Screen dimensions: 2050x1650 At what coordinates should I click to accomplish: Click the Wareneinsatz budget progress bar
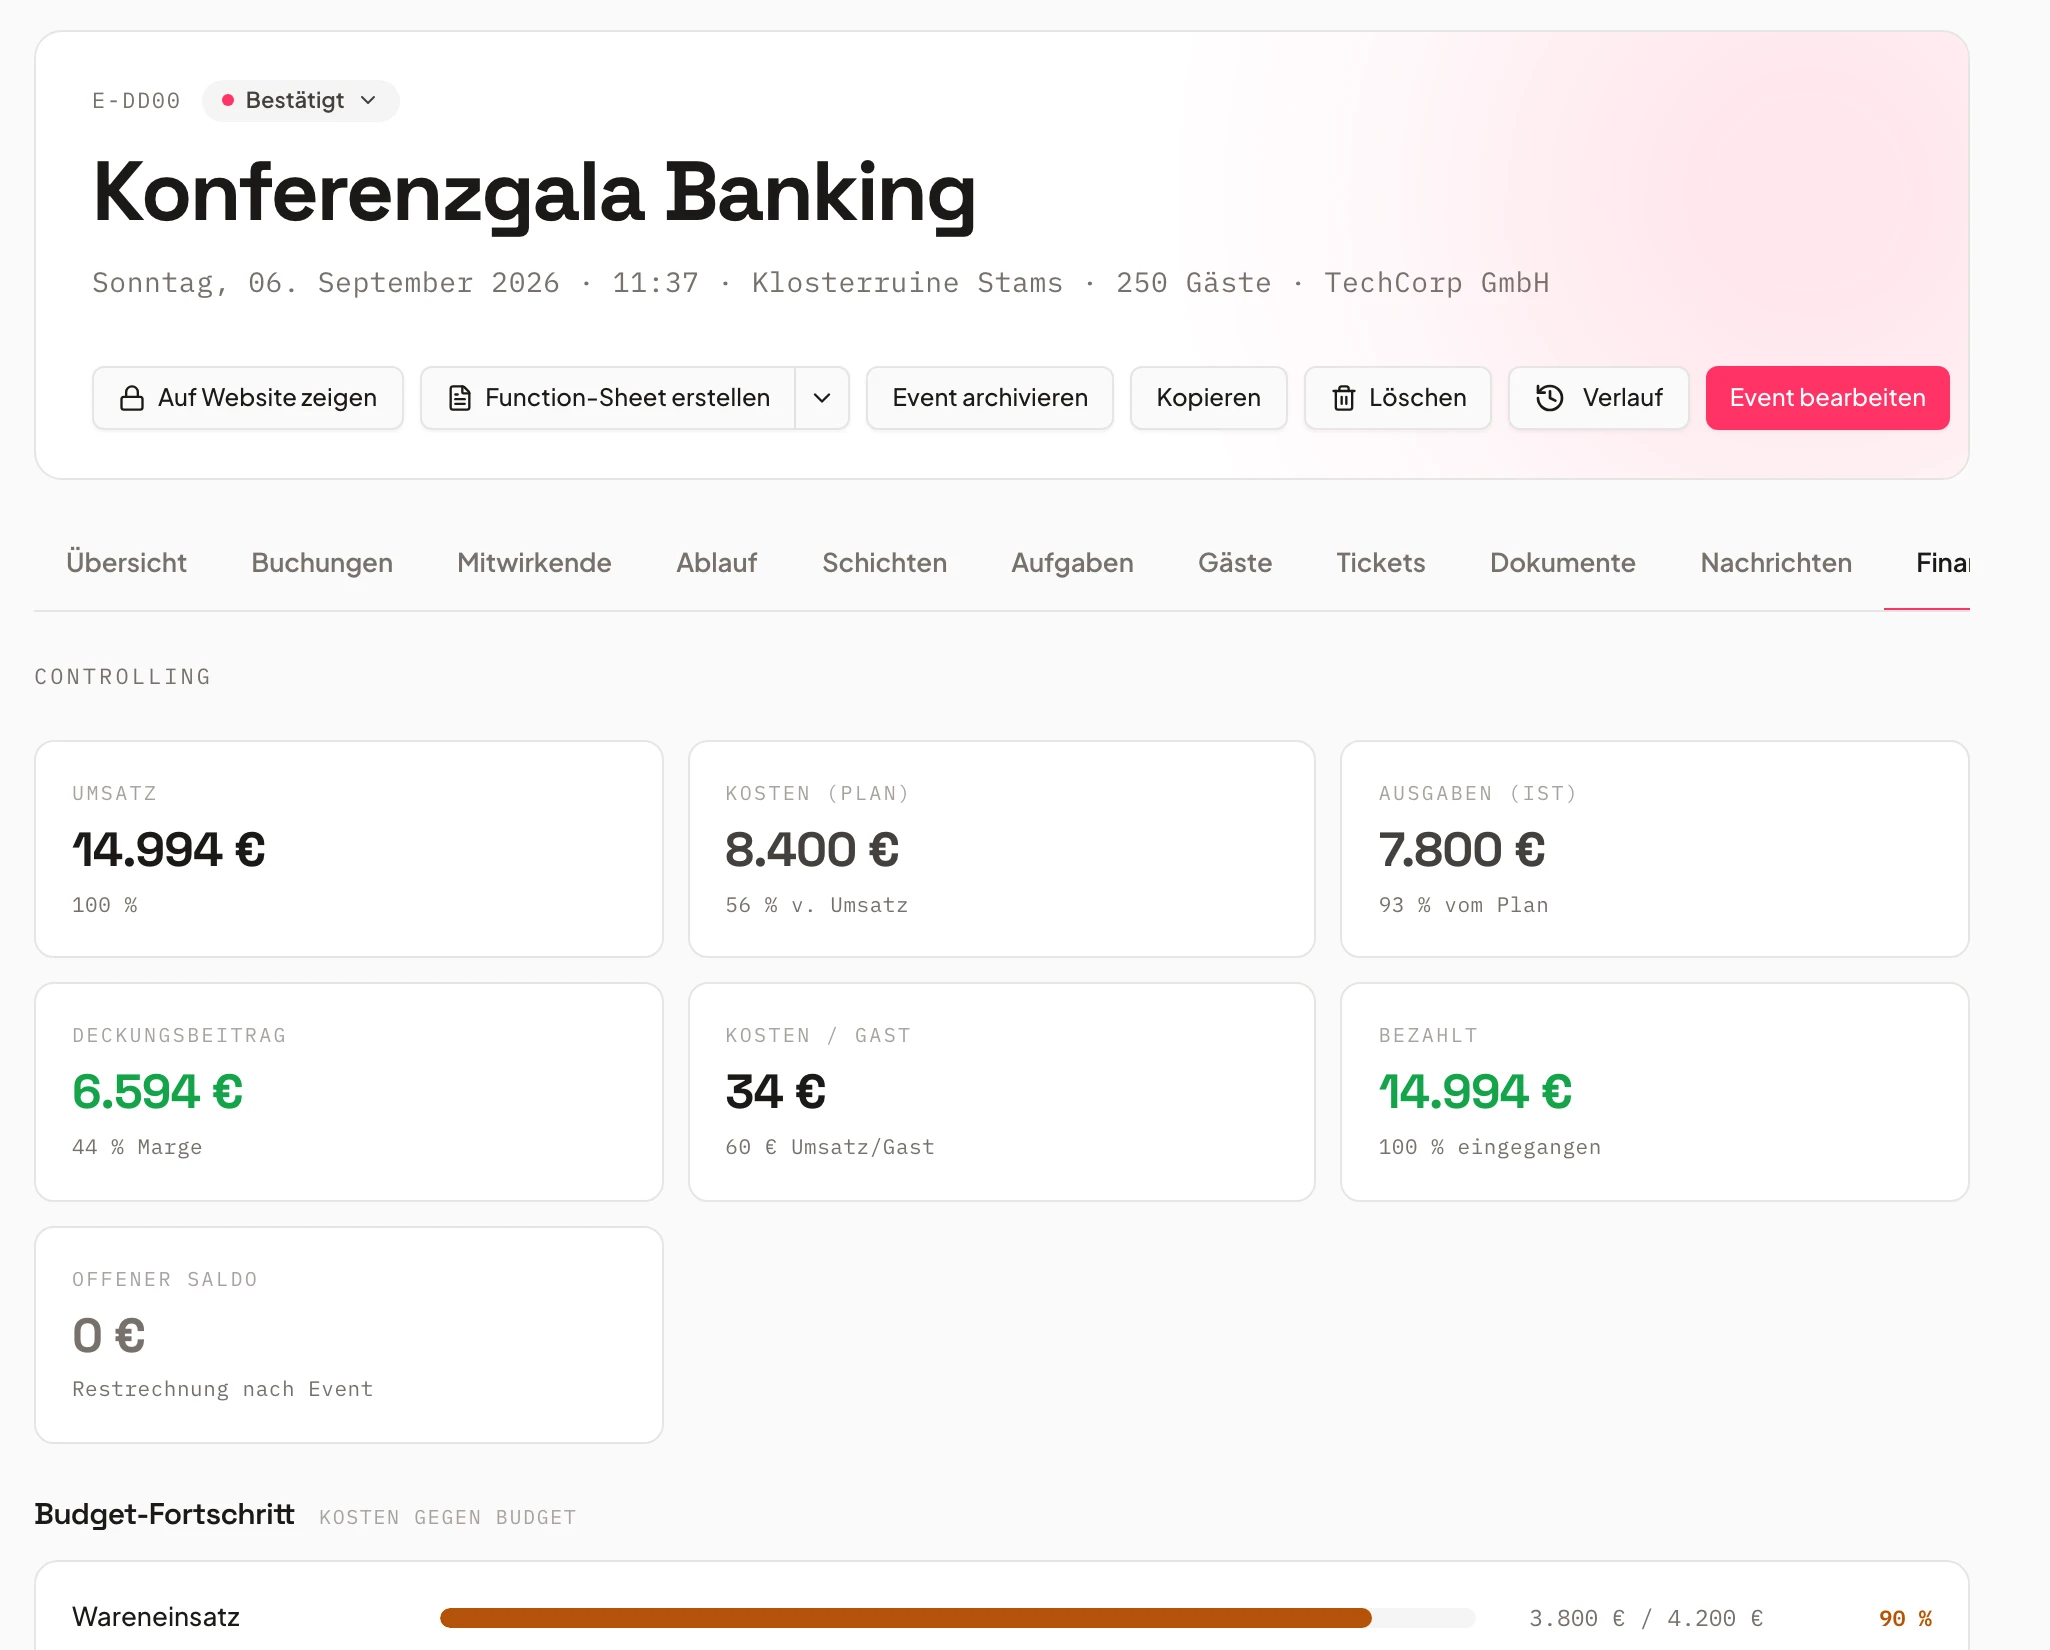point(957,1618)
